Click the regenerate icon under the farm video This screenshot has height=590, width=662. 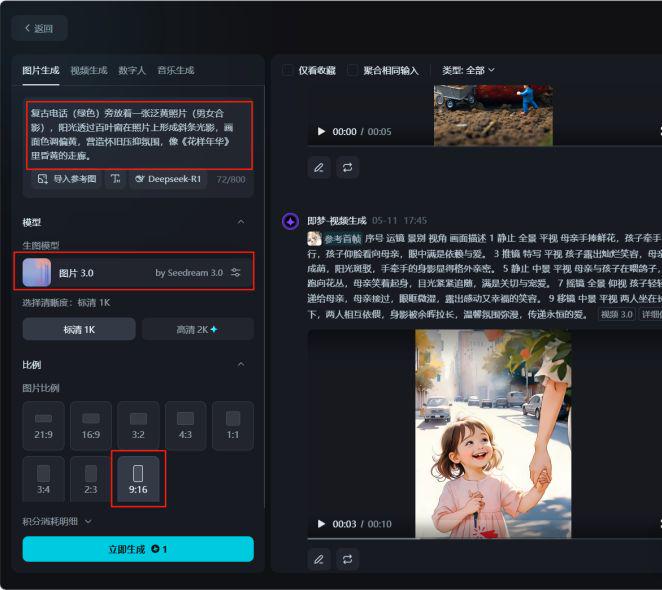(x=347, y=168)
